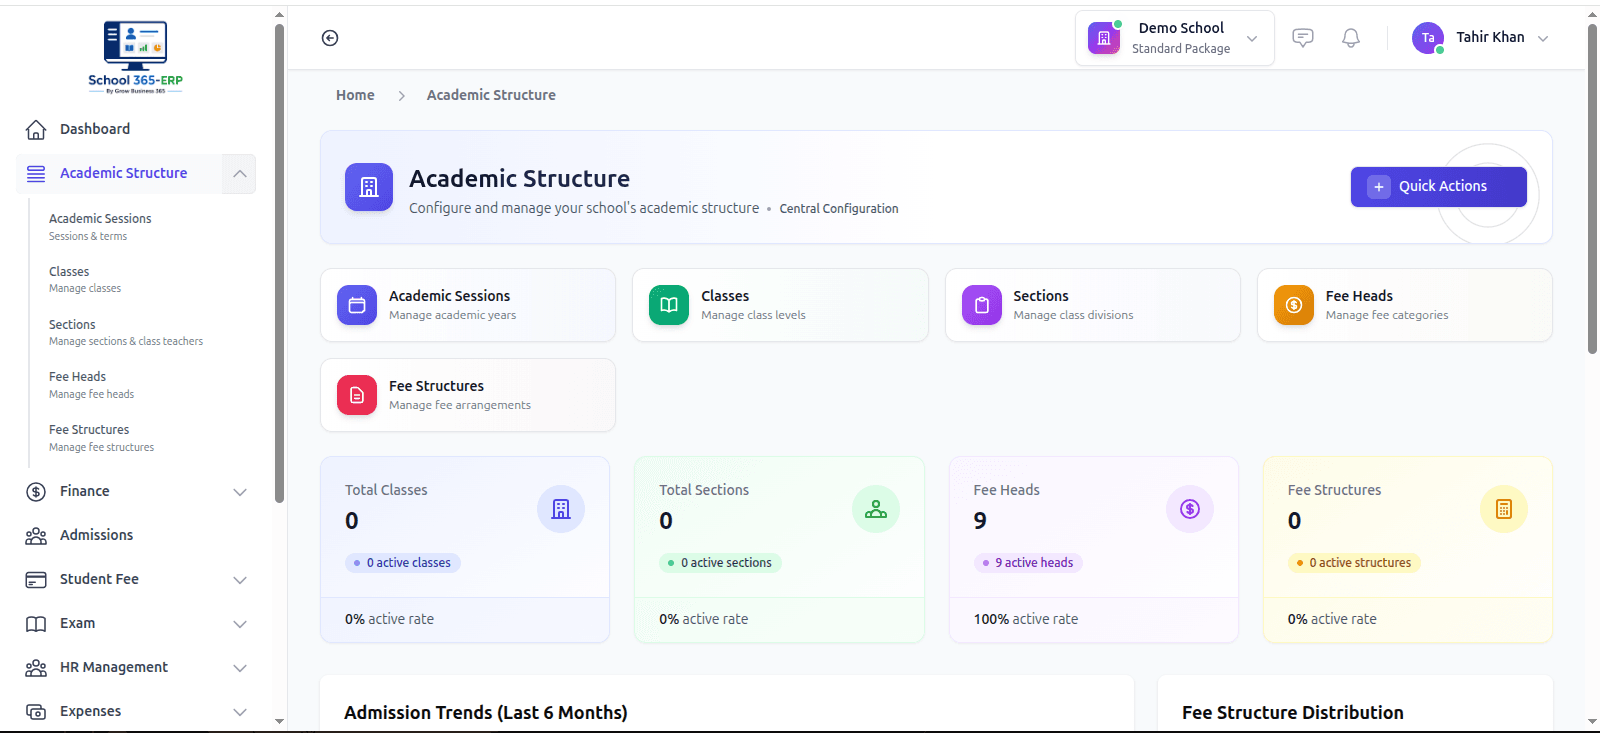Click the purple Sections clipboard icon

click(x=982, y=305)
